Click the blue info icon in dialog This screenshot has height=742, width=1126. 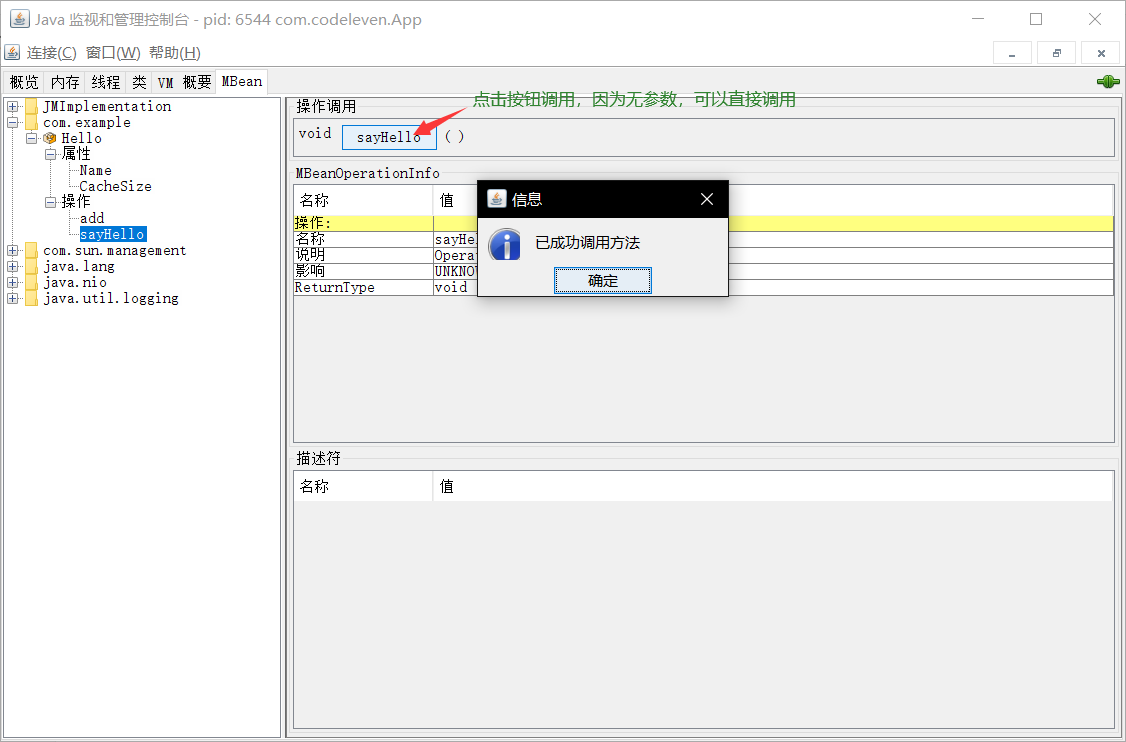[506, 244]
